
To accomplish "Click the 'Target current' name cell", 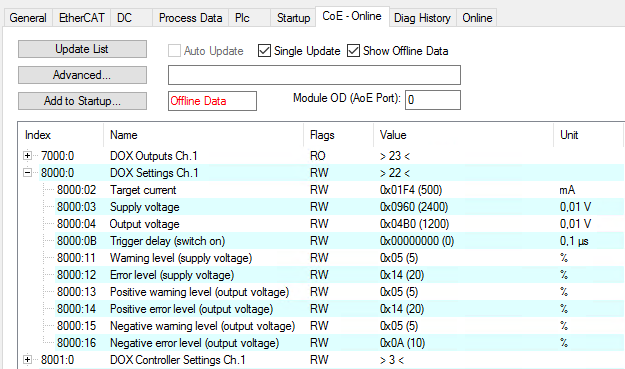I will click(x=143, y=190).
